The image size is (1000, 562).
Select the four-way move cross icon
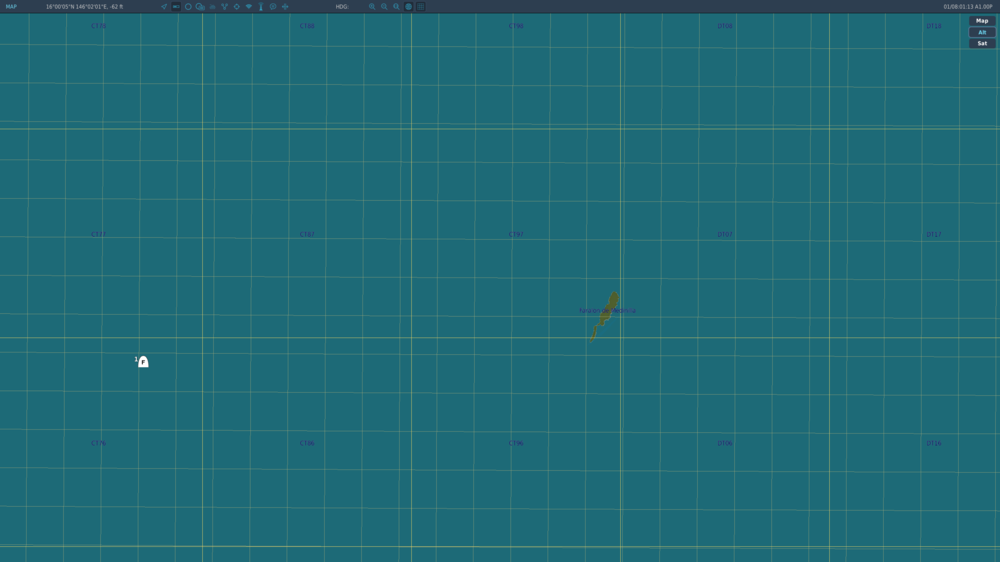285,6
